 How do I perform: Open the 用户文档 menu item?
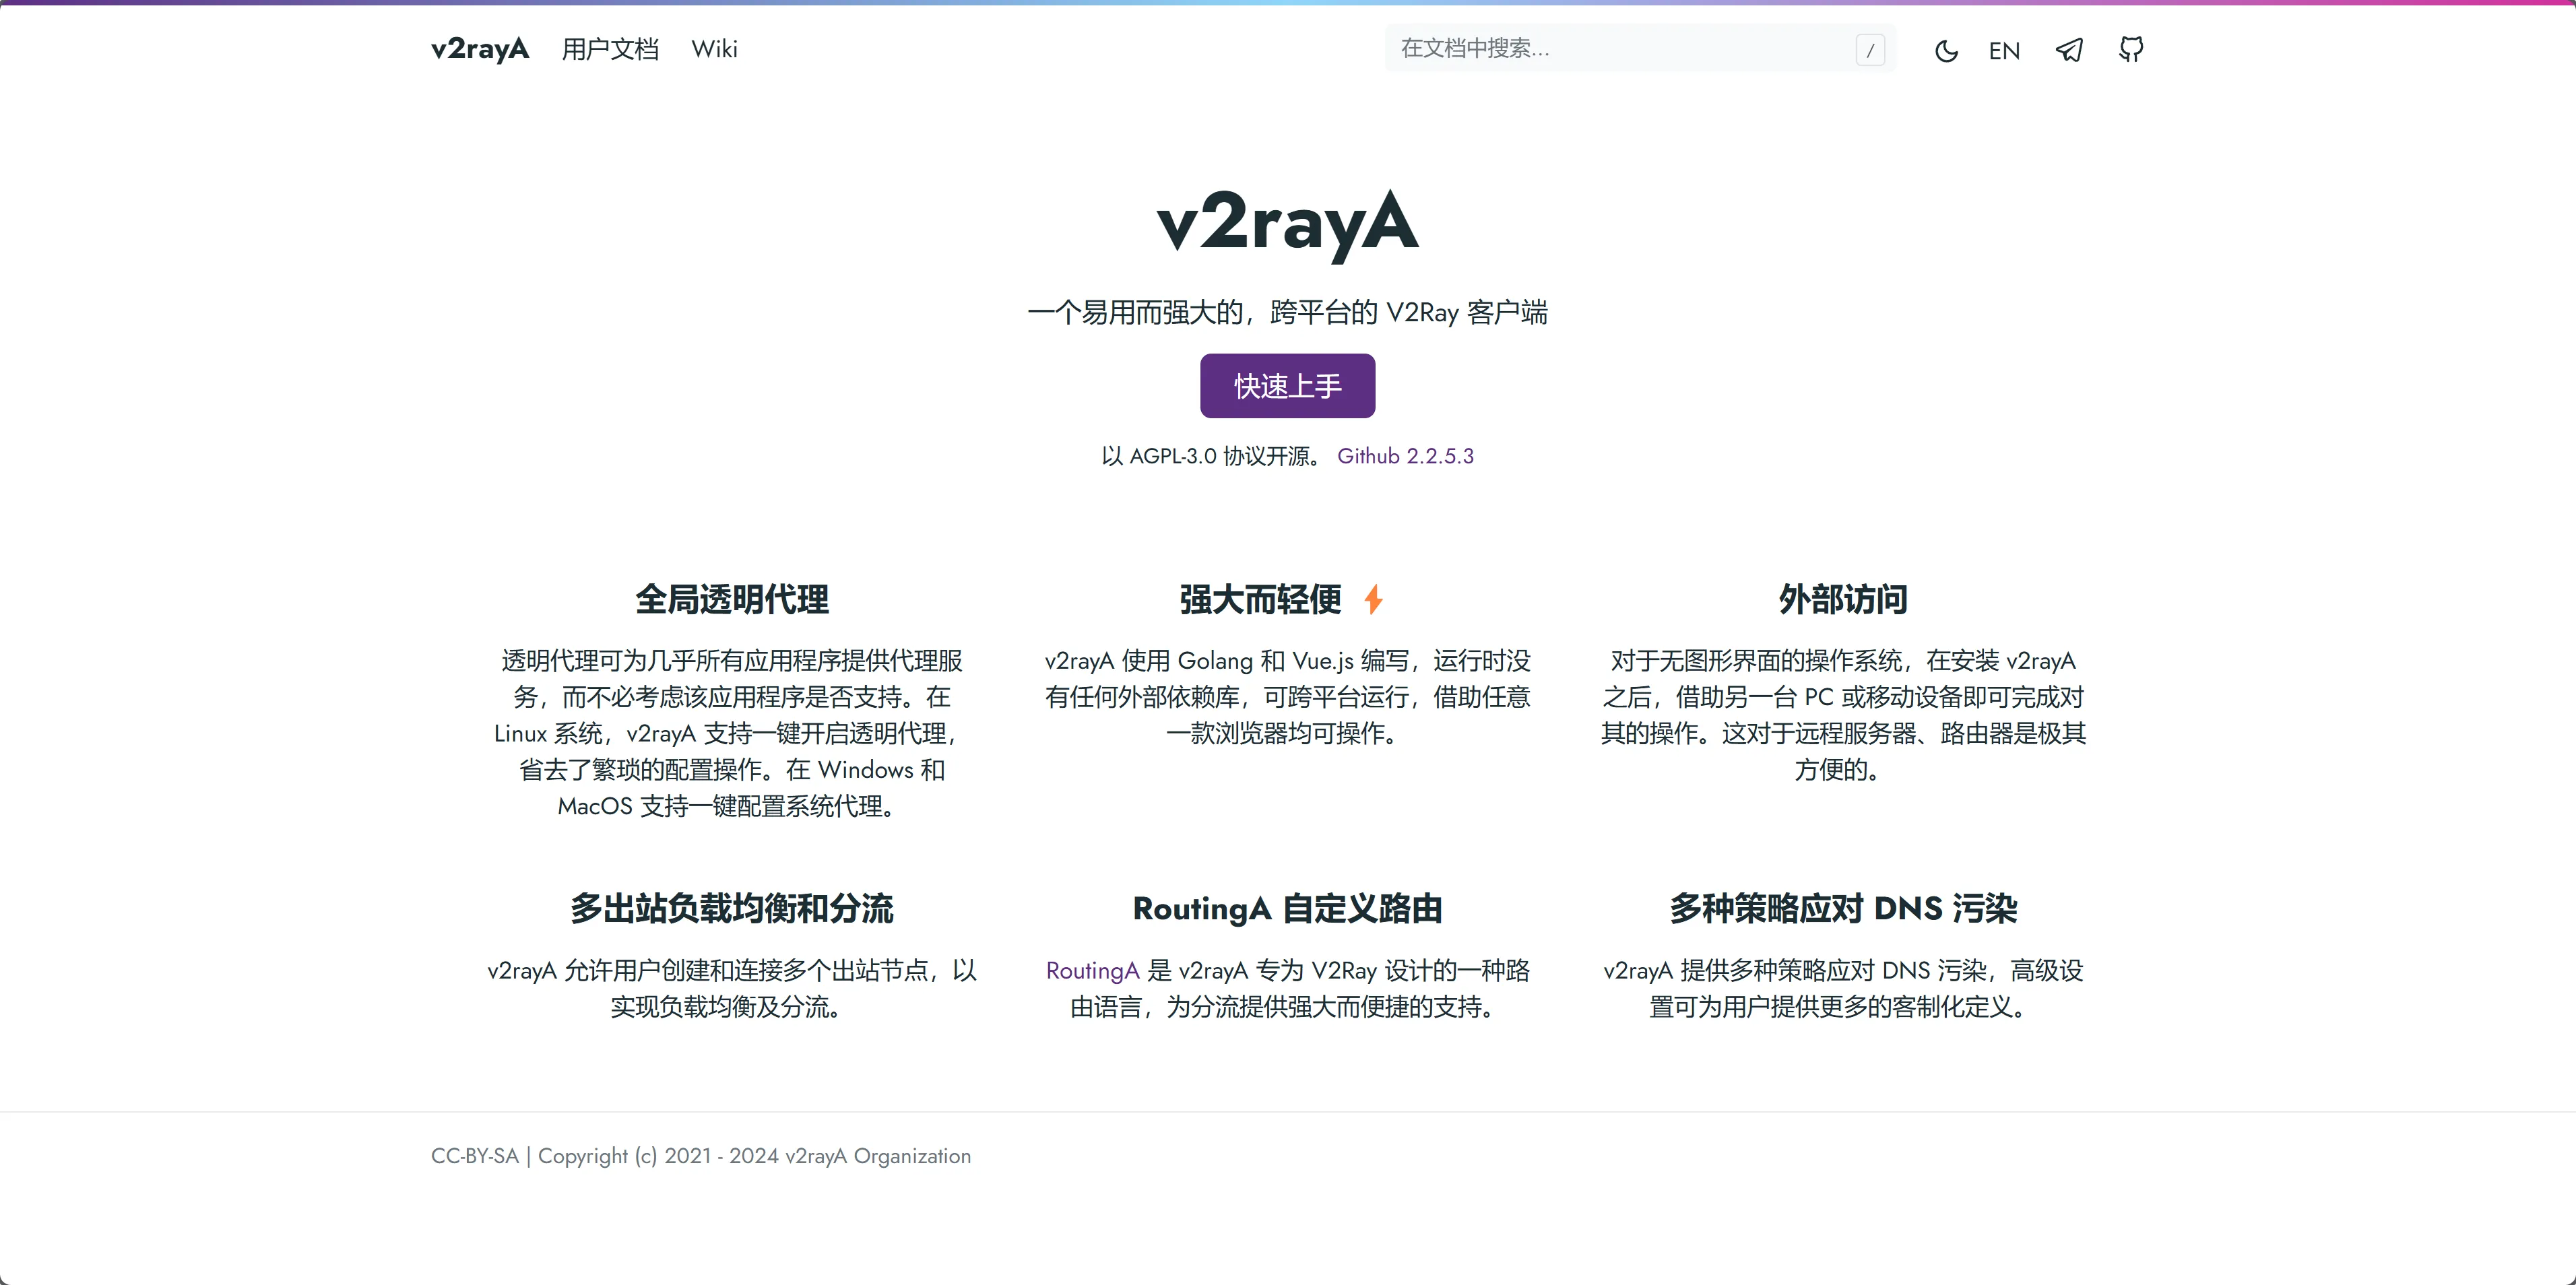610,49
